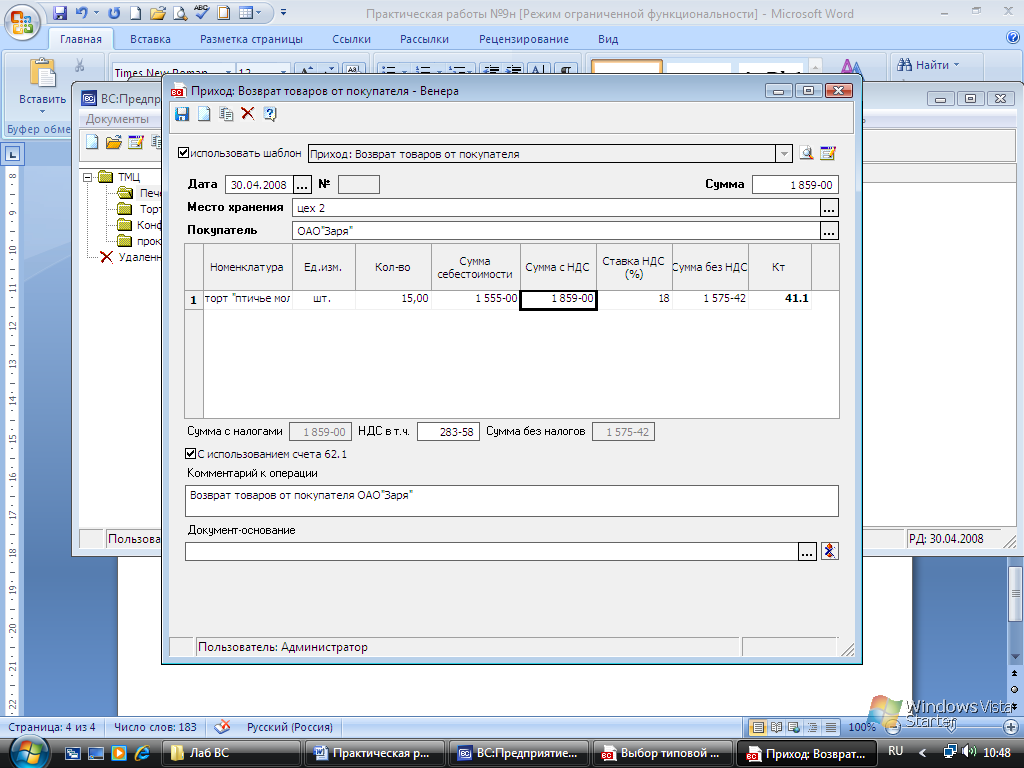The image size is (1024, 768).
Task: Browse Документ-основание with ellipsis button
Action: click(807, 552)
